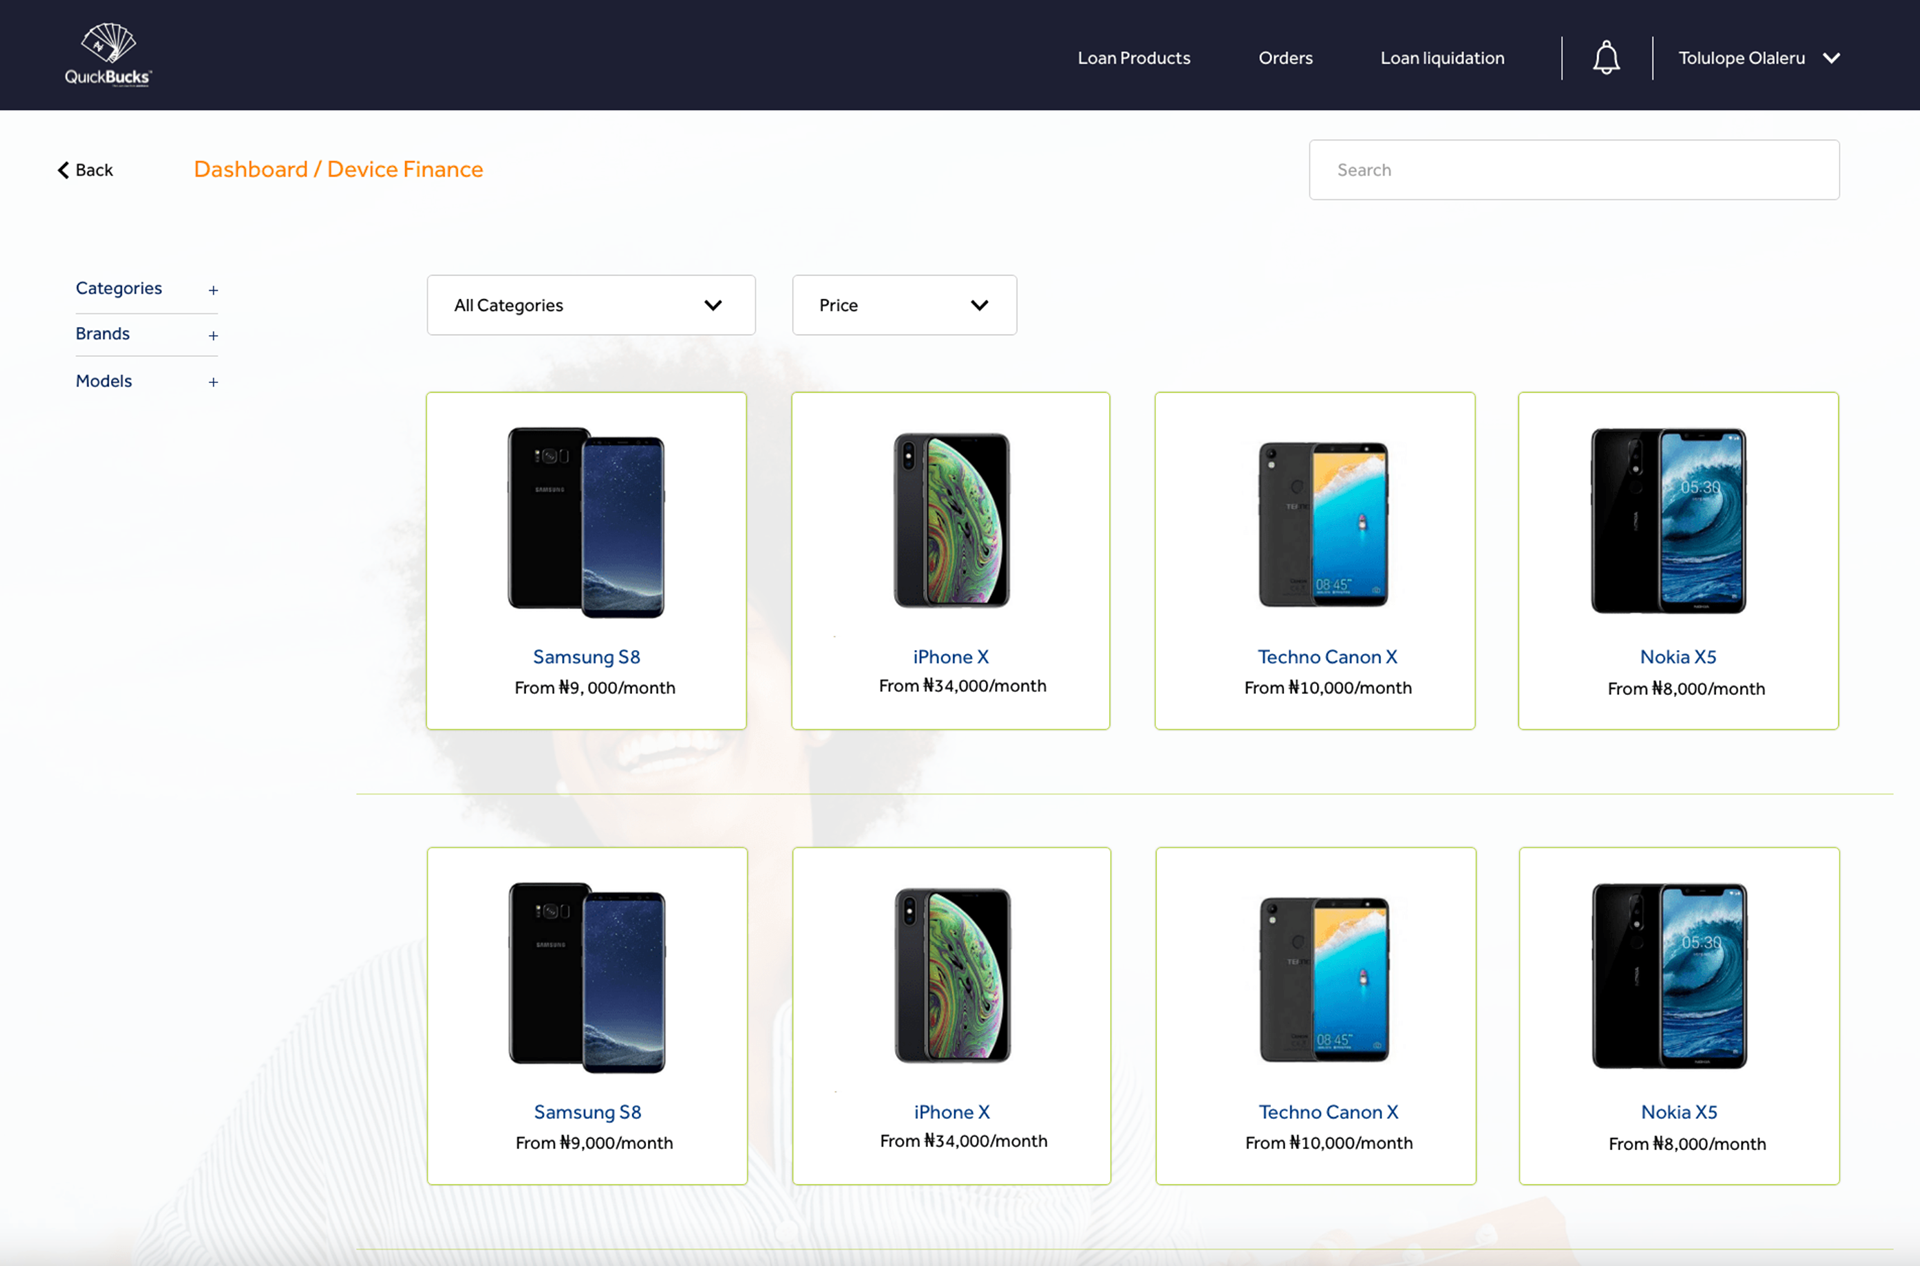
Task: Open Loan liquidation page
Action: point(1442,58)
